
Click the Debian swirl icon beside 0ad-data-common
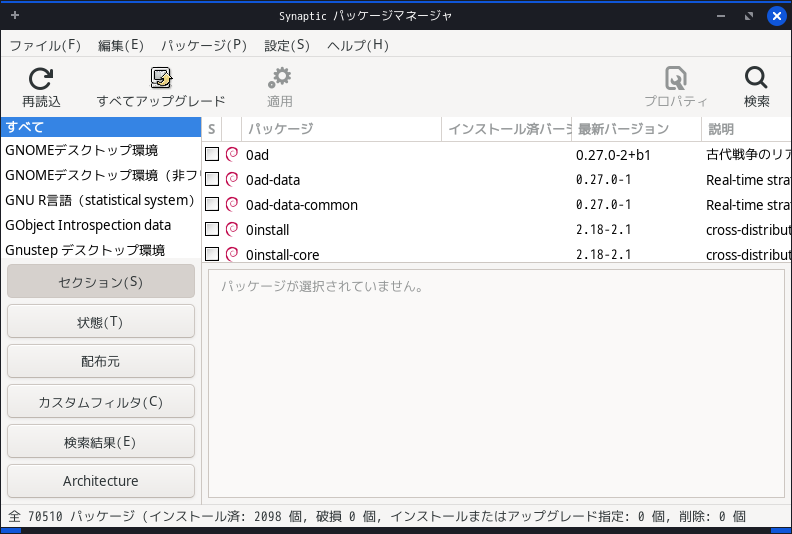coord(232,205)
